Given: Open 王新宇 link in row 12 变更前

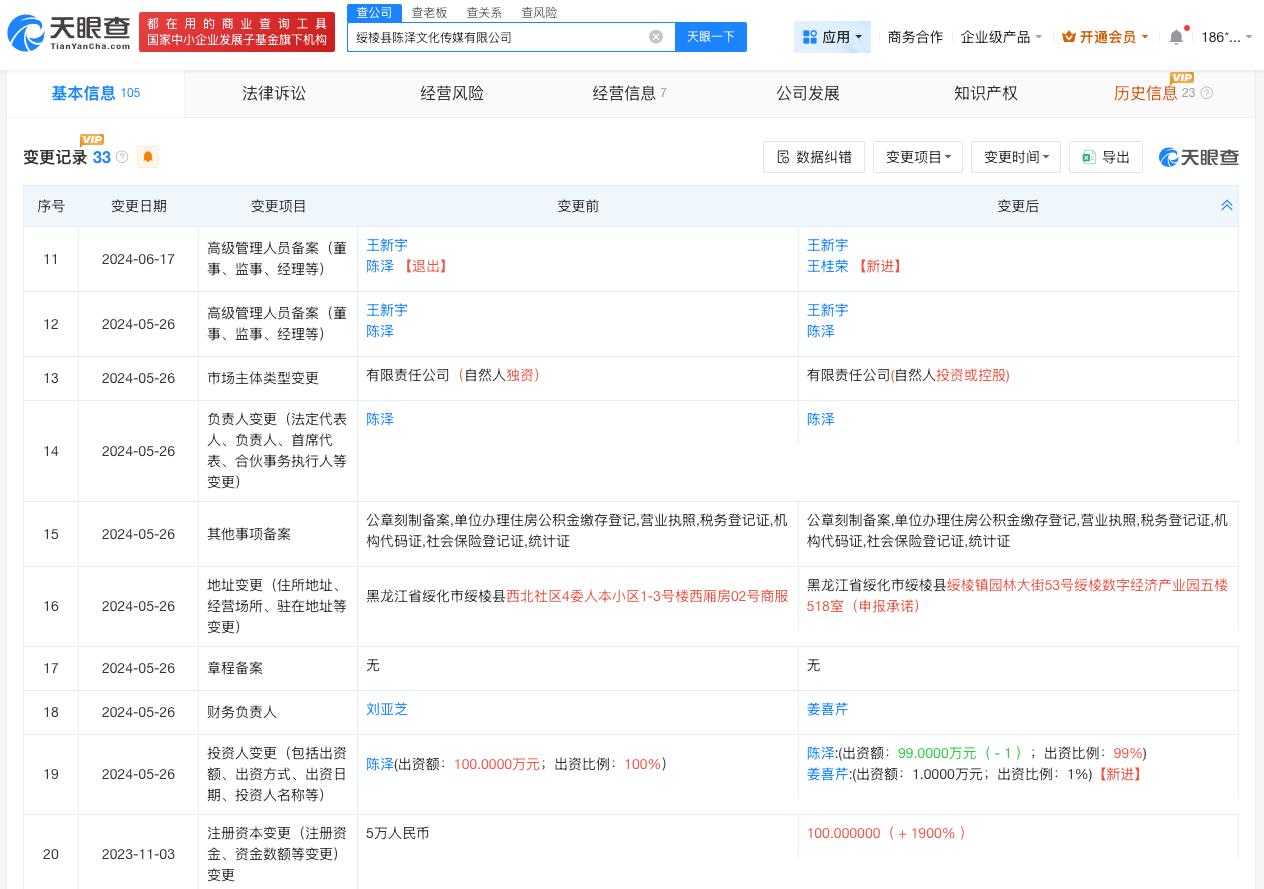Looking at the screenshot, I should [x=387, y=310].
